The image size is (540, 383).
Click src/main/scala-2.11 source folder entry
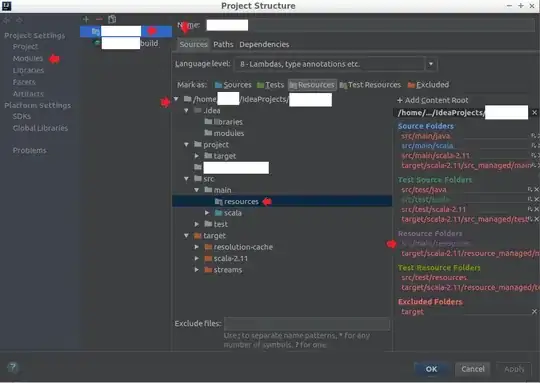click(436, 156)
